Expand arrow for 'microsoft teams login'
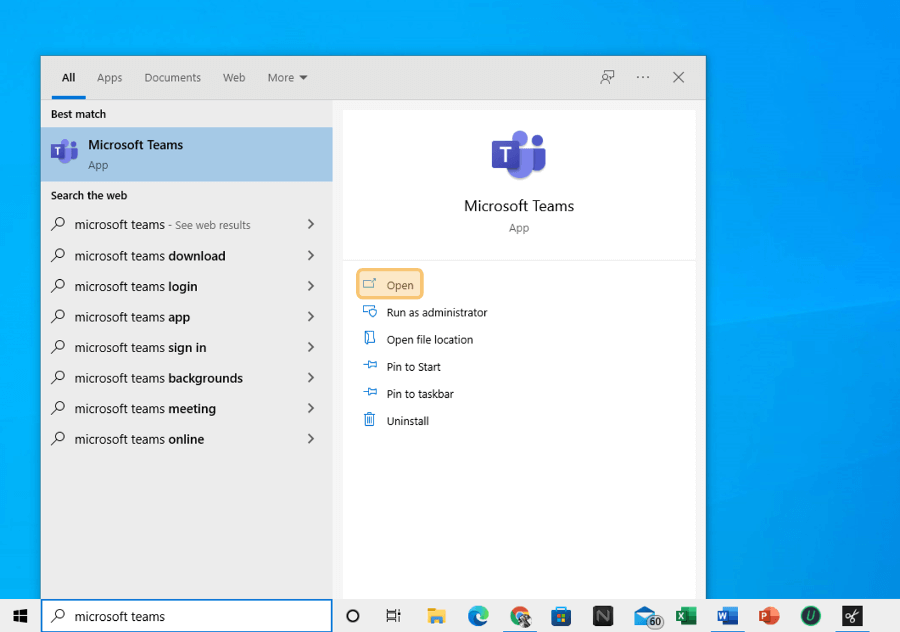 click(x=311, y=286)
